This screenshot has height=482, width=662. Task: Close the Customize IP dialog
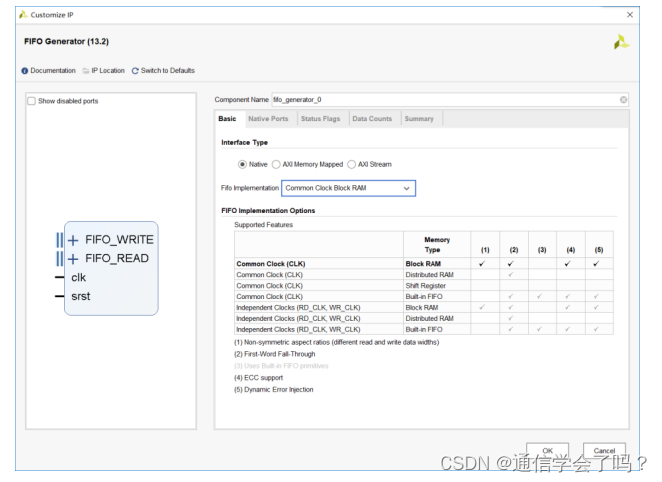tap(629, 15)
